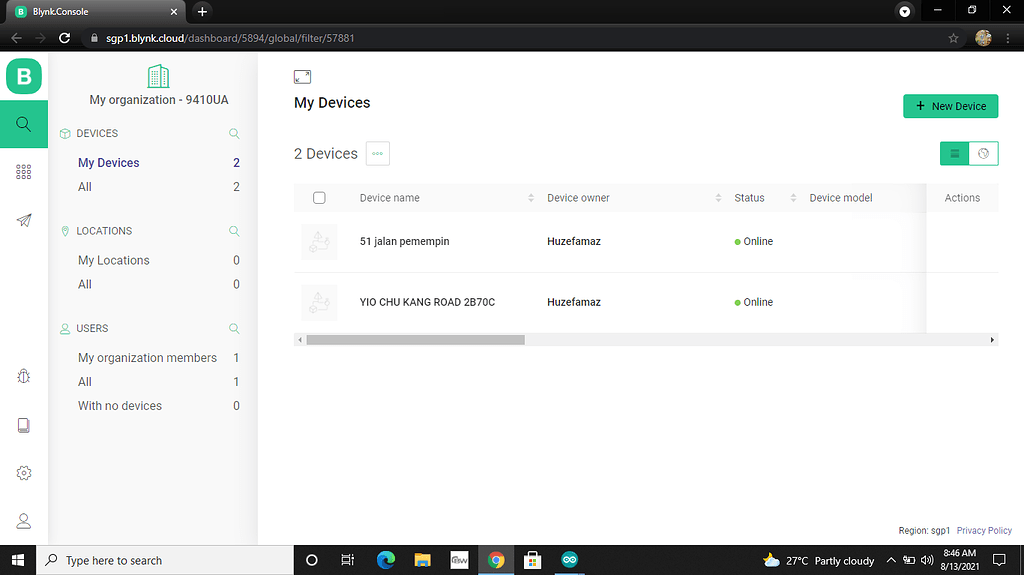
Task: Select My organization members in sidebar
Action: tap(147, 358)
